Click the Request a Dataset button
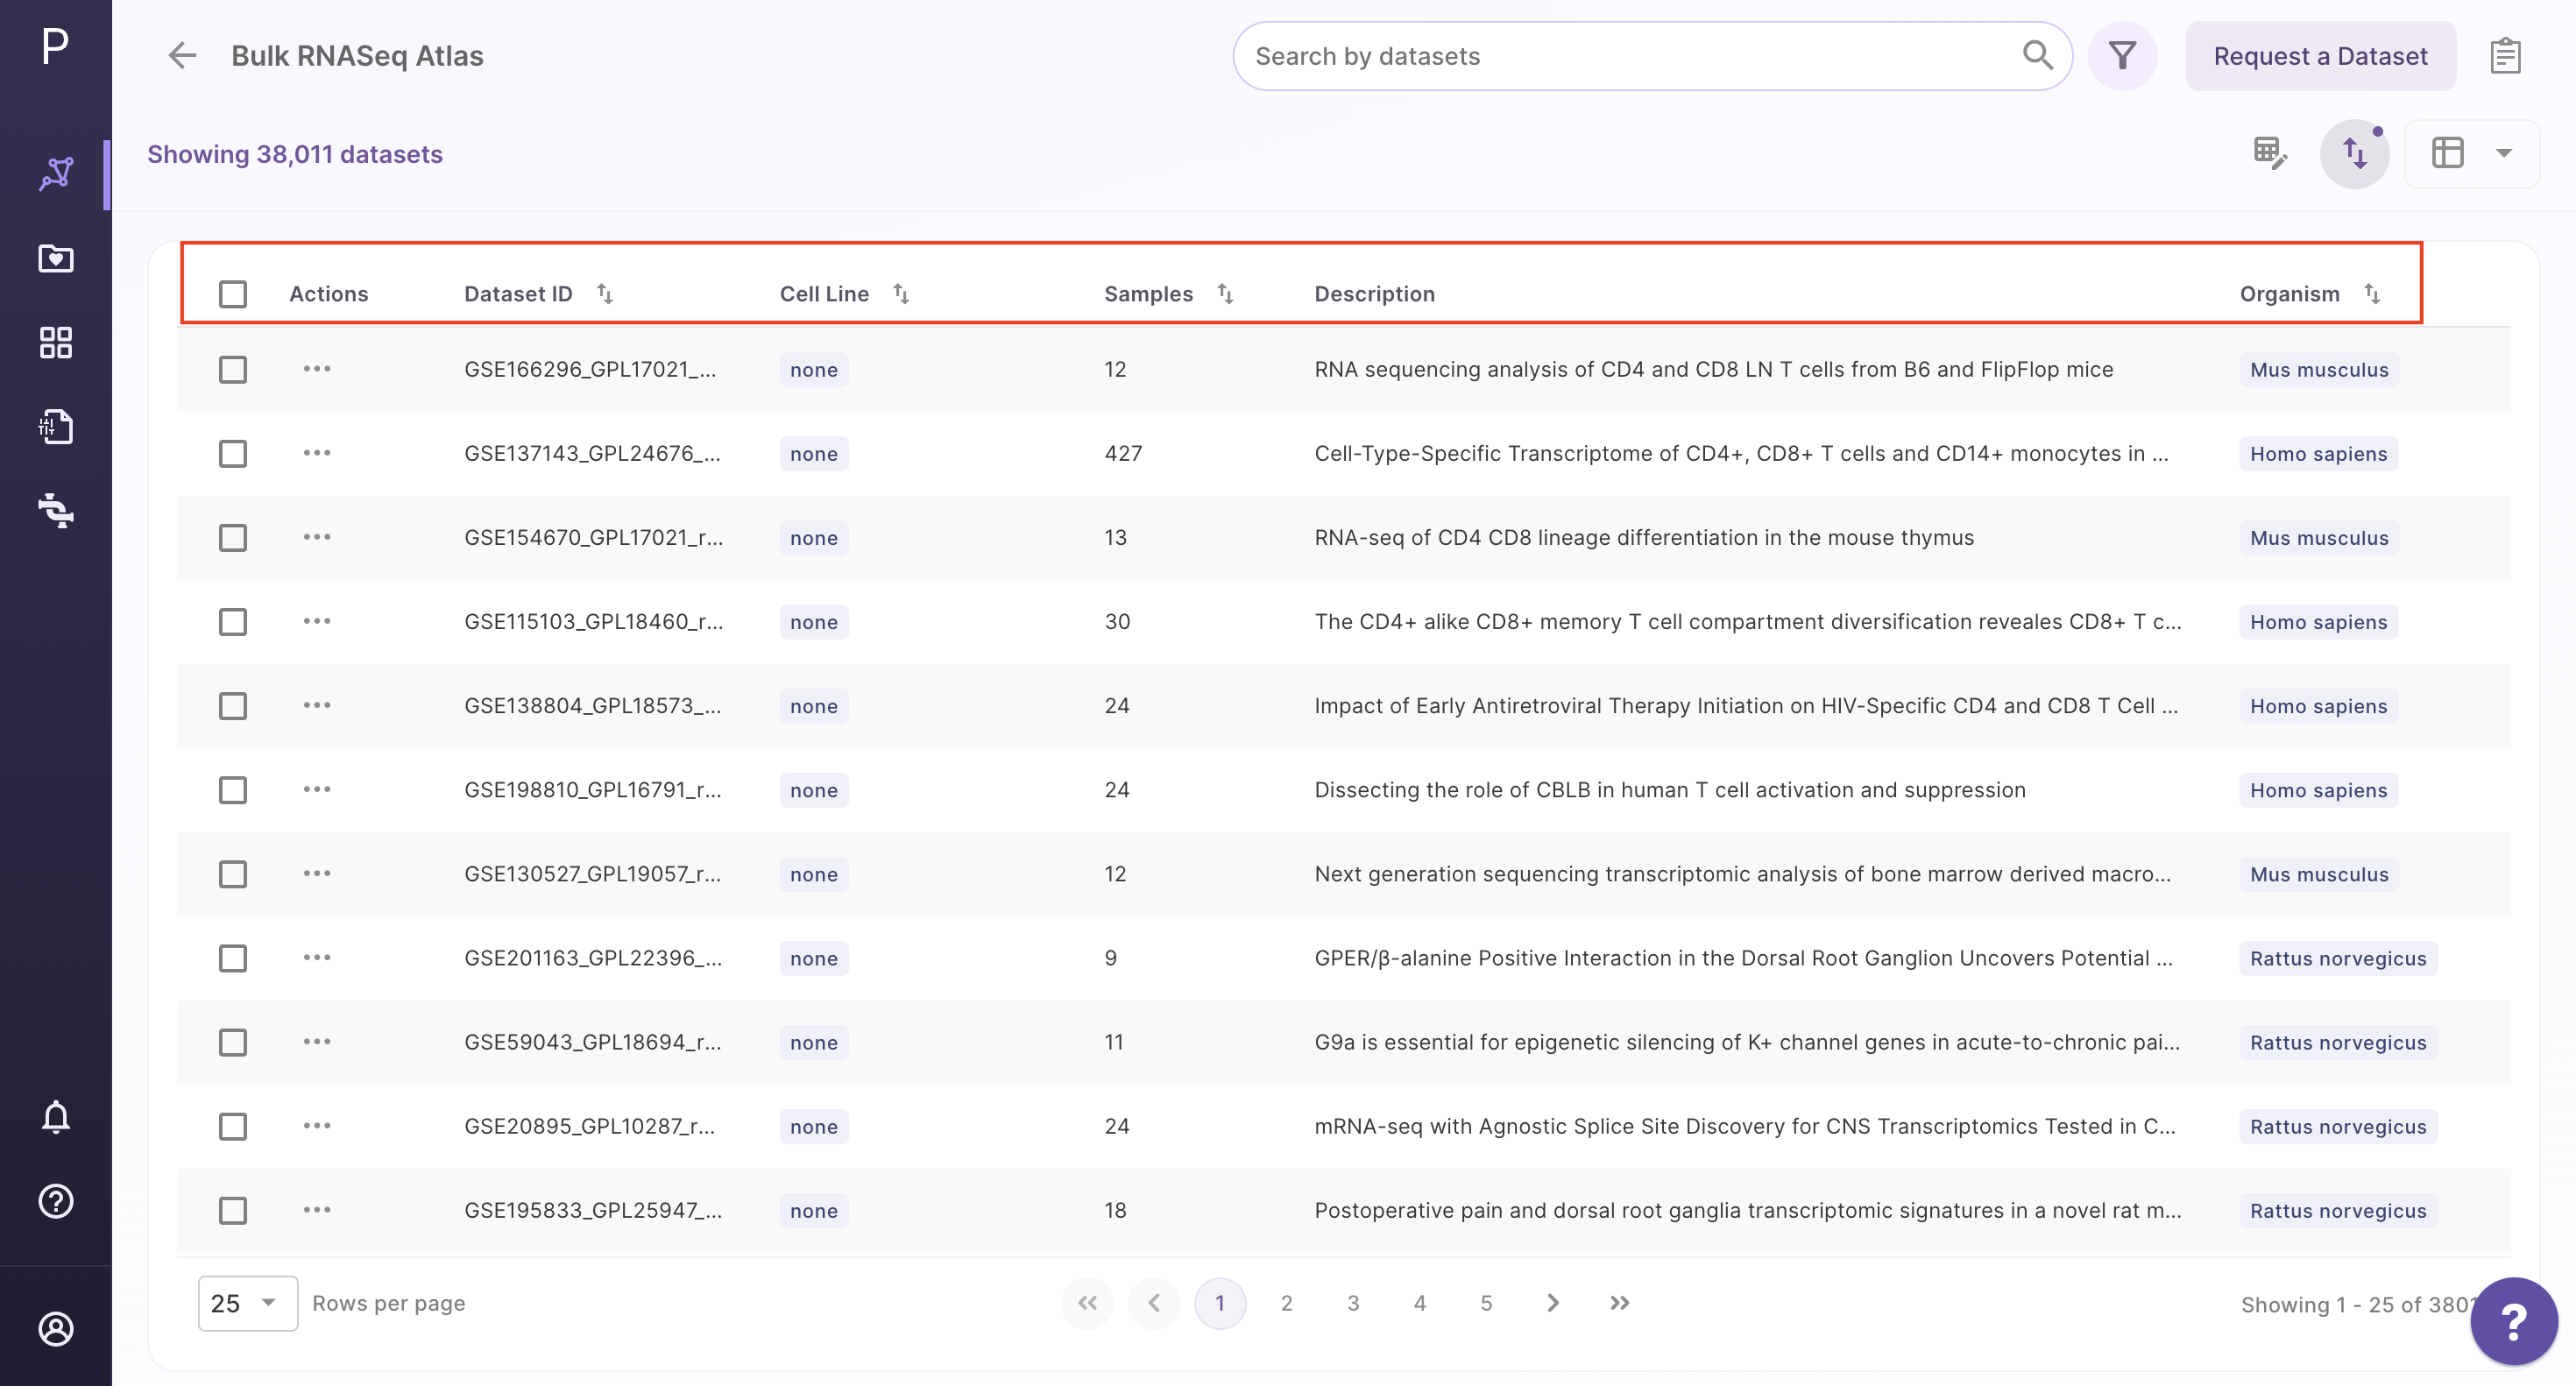Image resolution: width=2576 pixels, height=1386 pixels. [2320, 56]
